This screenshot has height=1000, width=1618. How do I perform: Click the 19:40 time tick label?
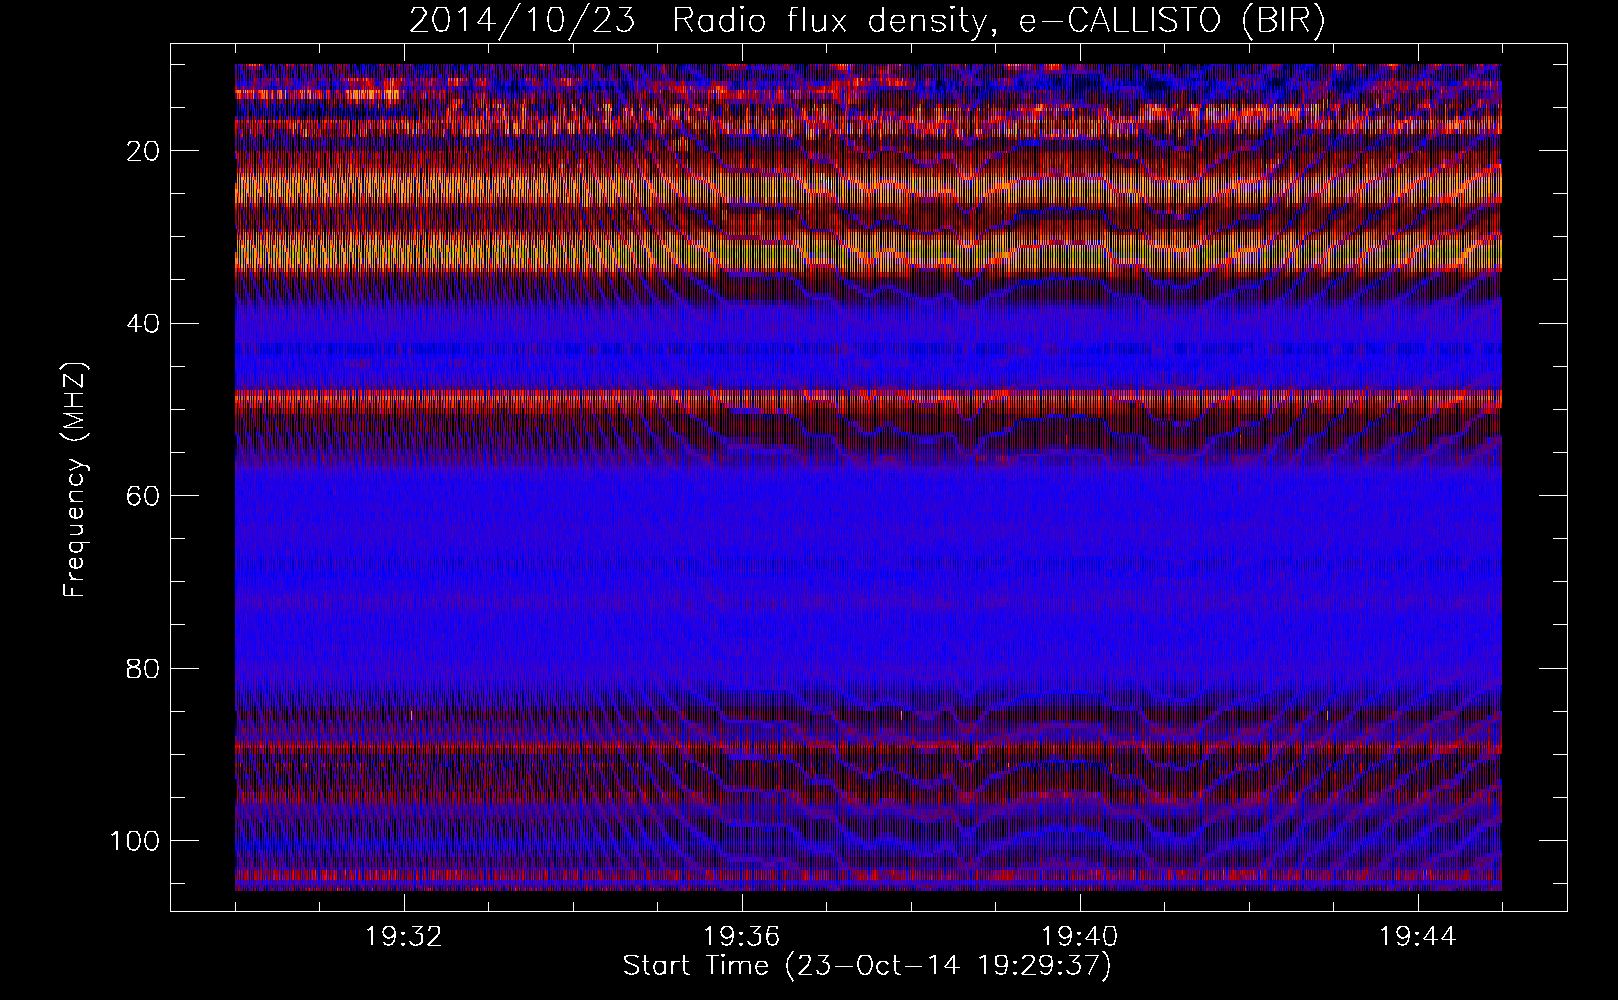pyautogui.click(x=1079, y=937)
